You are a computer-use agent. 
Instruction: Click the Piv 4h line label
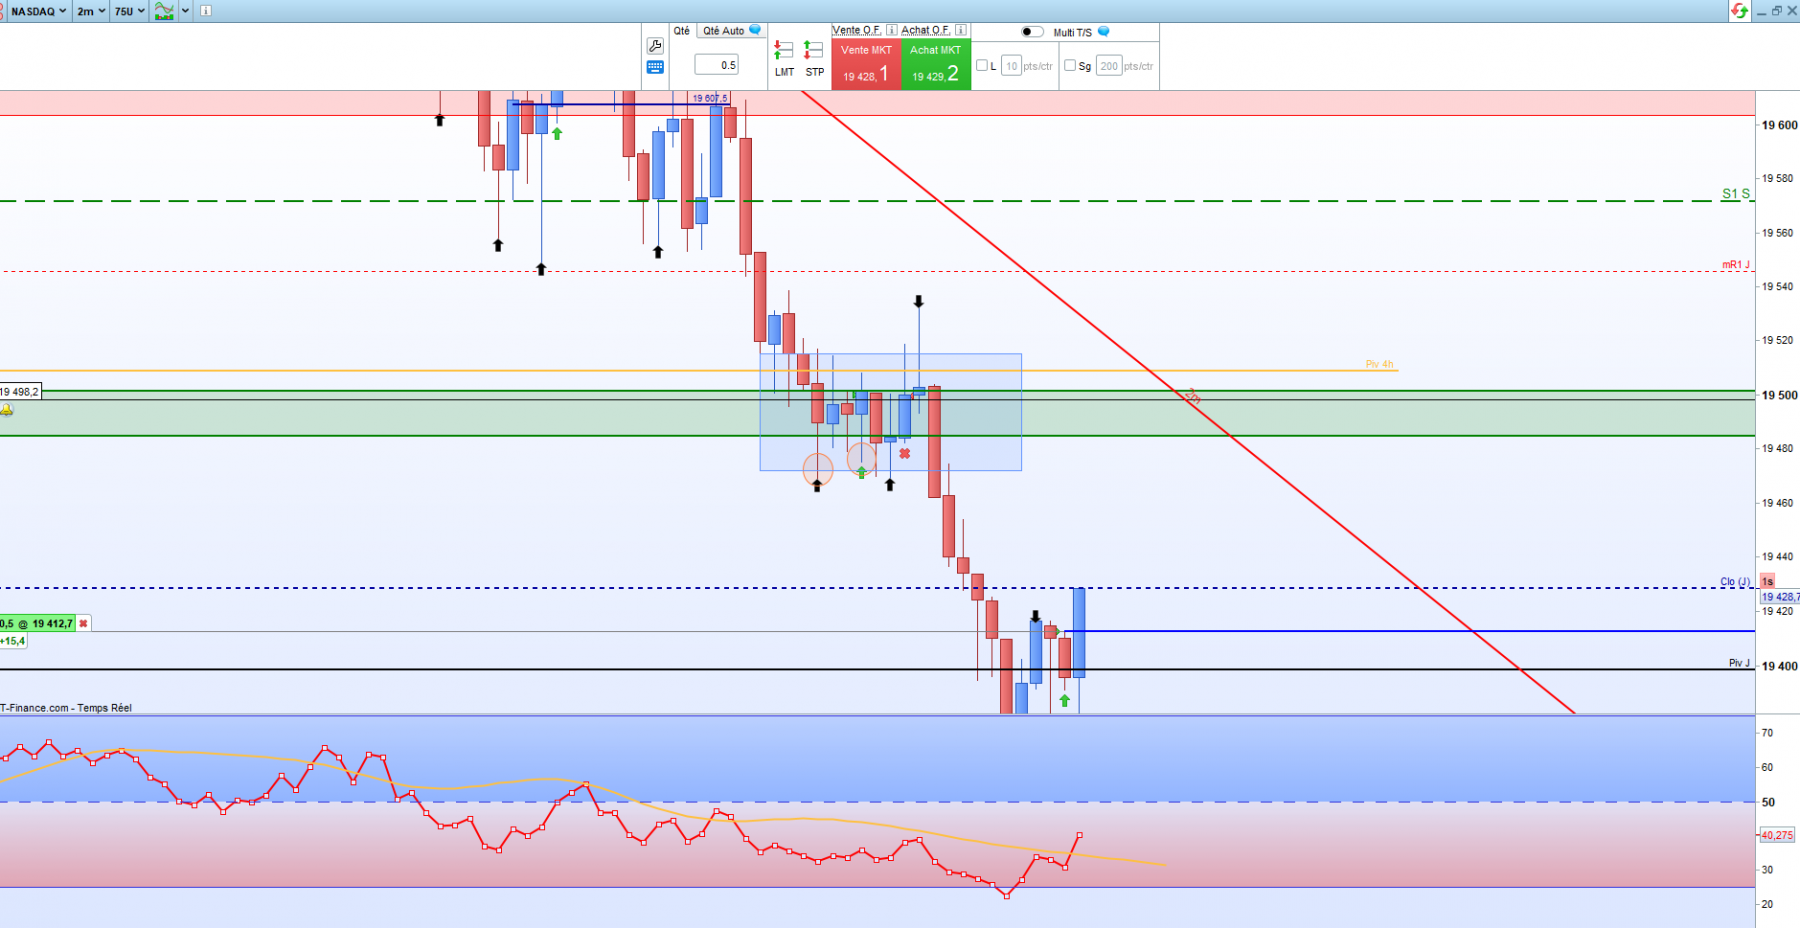click(1380, 364)
